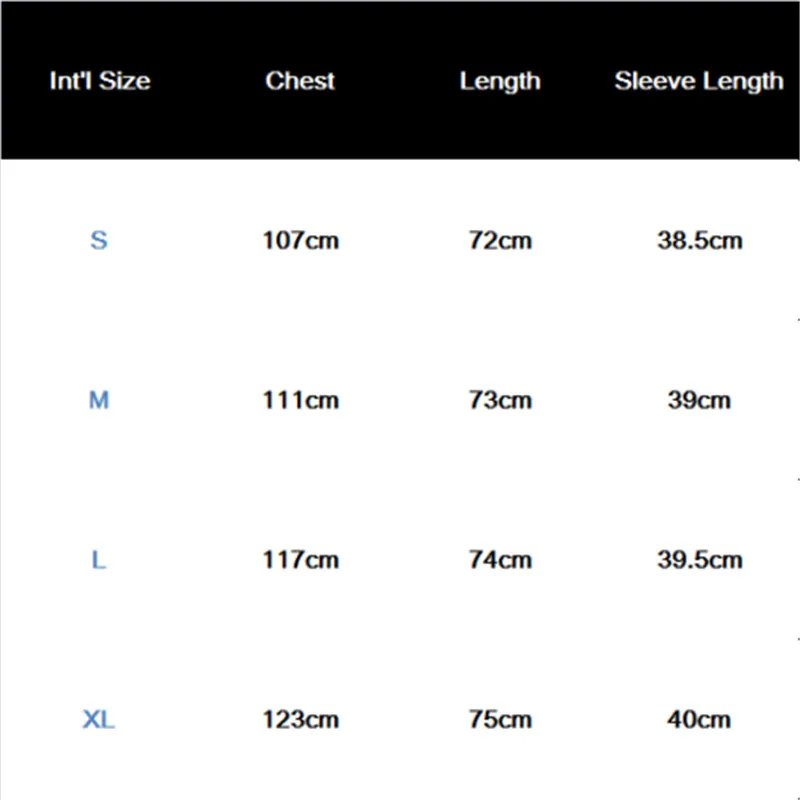Select the 123cm chest value

(x=300, y=719)
